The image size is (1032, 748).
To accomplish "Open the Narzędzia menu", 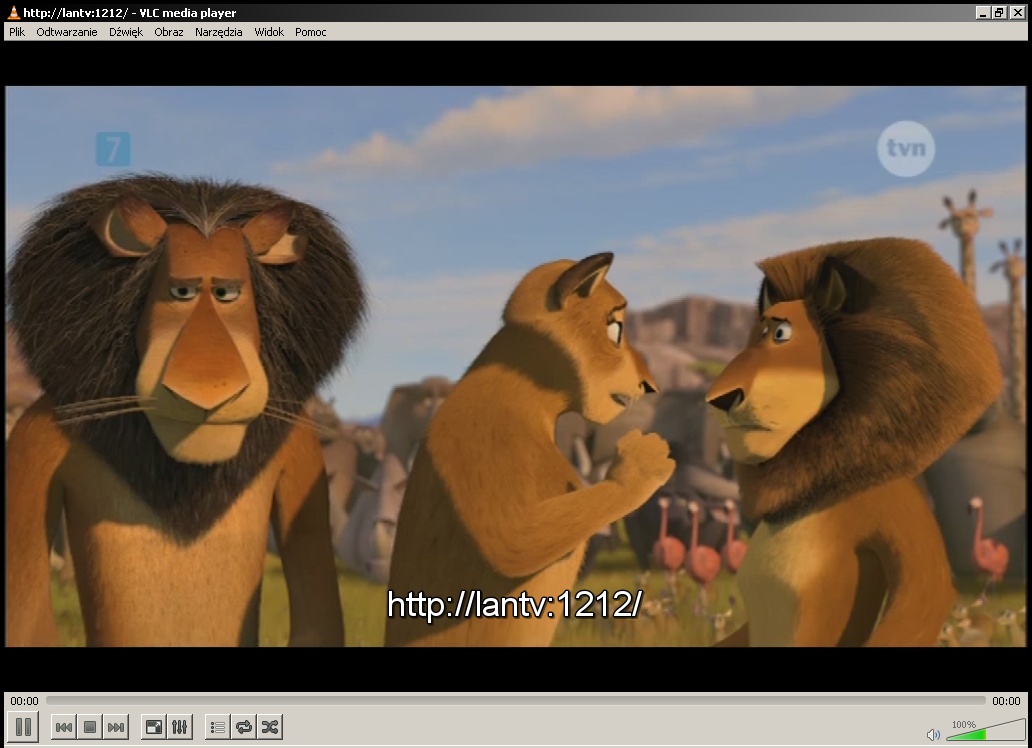I will [x=219, y=32].
